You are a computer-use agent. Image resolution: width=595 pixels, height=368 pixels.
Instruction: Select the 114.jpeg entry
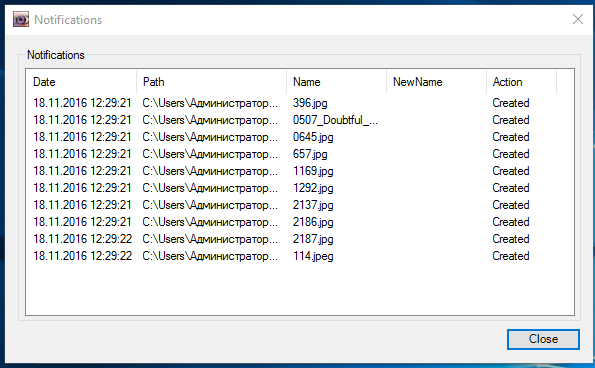[x=313, y=256]
